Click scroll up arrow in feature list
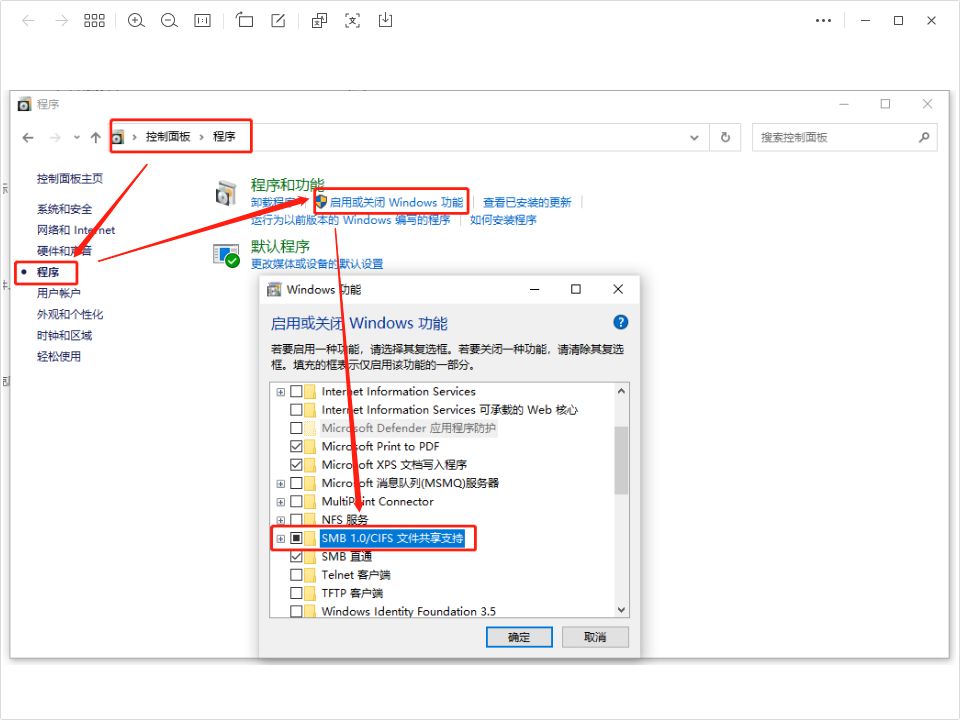The width and height of the screenshot is (960, 720). [621, 391]
